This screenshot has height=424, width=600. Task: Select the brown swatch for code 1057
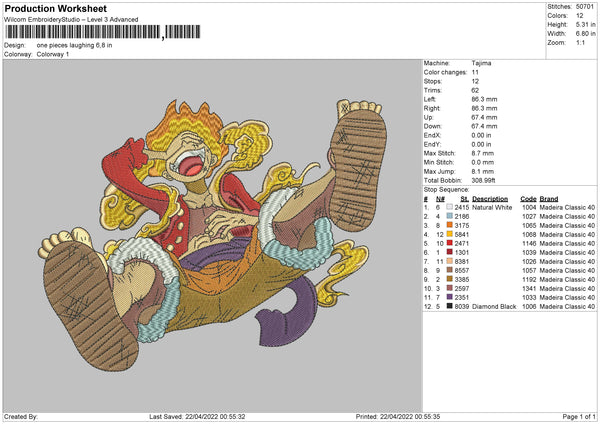click(449, 270)
